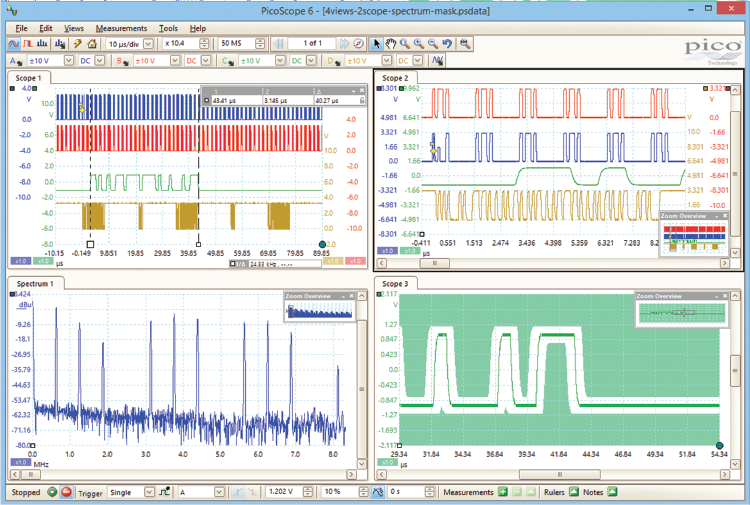This screenshot has height=505, width=750.
Task: Toggle the math channels button
Action: (x=438, y=60)
